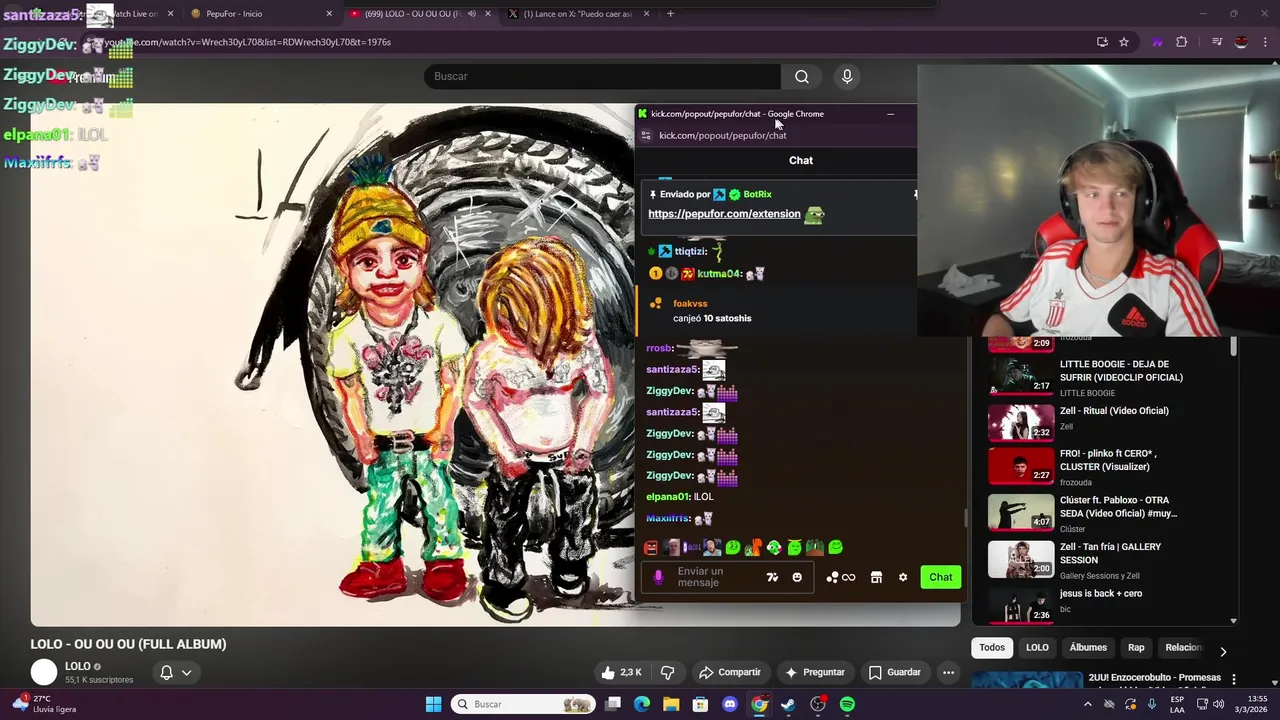The width and height of the screenshot is (1280, 720).
Task: Click the Preguntar button
Action: pyautogui.click(x=815, y=673)
